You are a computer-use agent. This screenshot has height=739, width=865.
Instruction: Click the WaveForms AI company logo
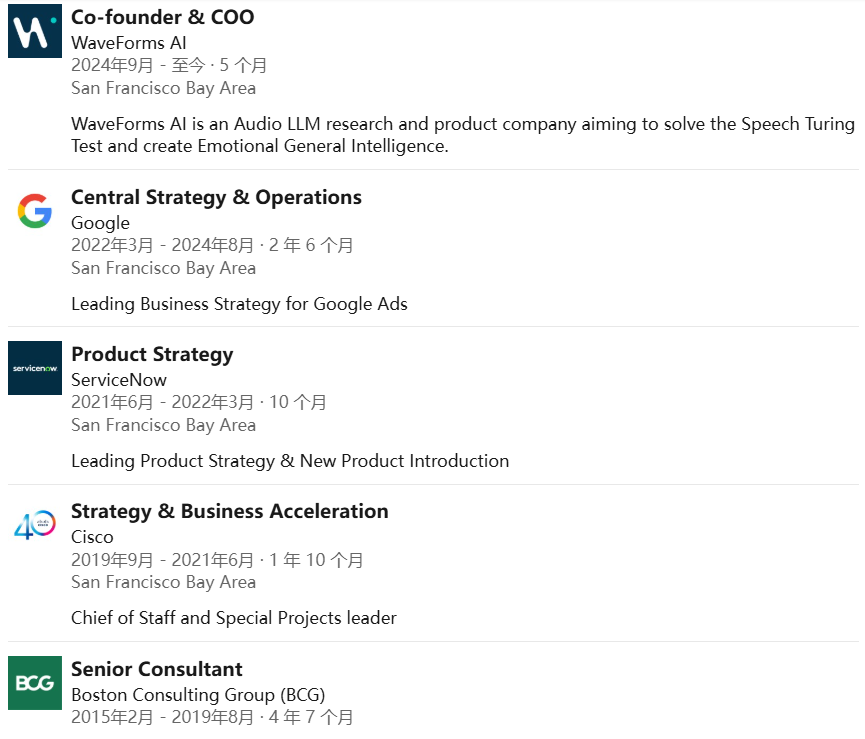tap(35, 31)
